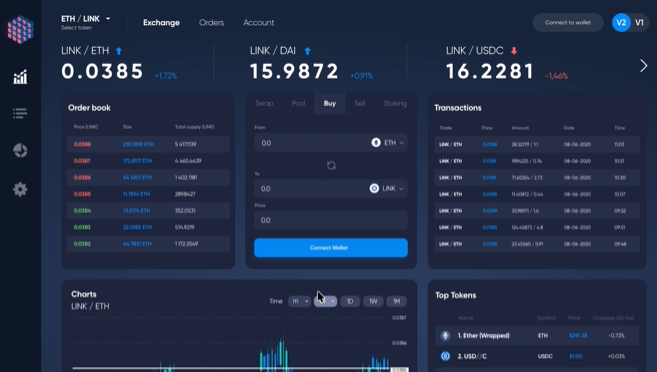Select order book row priced 0.0388
This screenshot has width=657, height=372.
coord(148,144)
